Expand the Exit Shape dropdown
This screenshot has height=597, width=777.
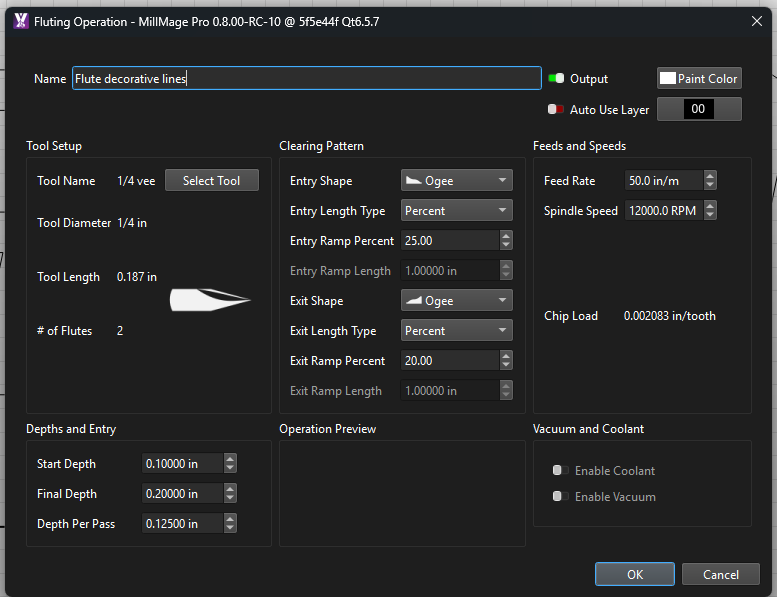coord(456,301)
